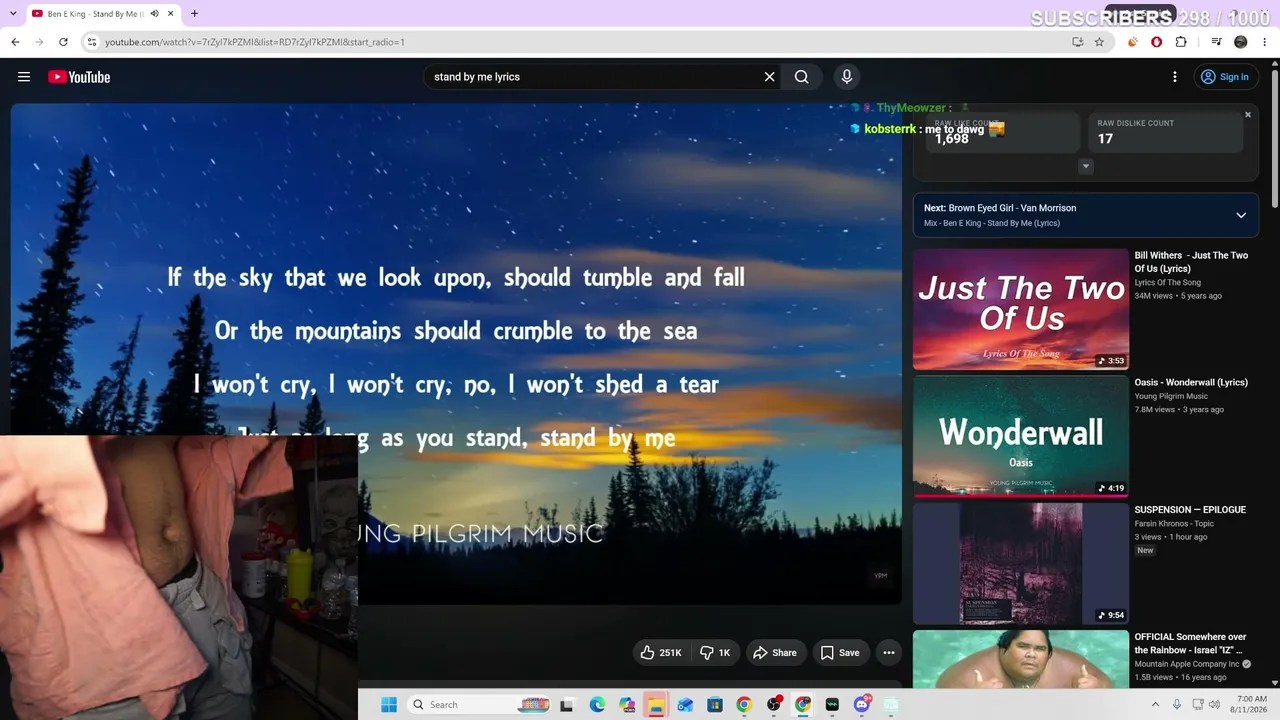Submit search with the magnifier button

802,77
